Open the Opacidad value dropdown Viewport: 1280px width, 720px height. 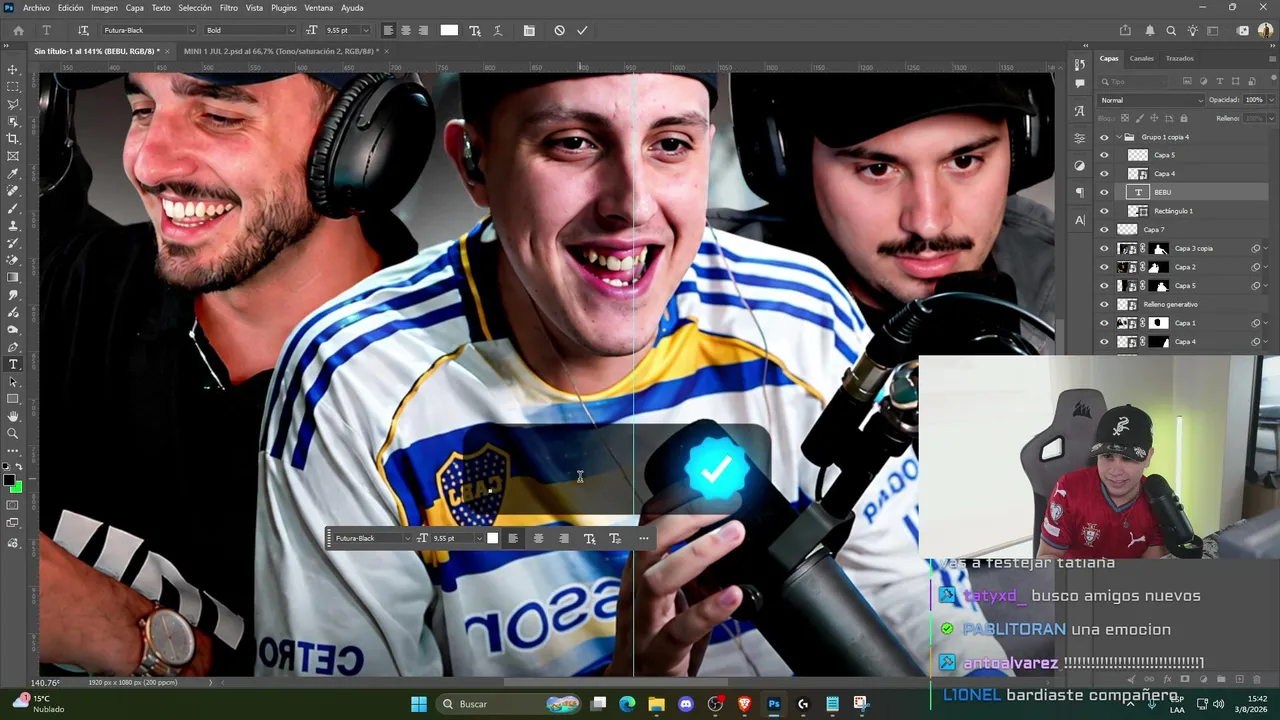(1272, 100)
